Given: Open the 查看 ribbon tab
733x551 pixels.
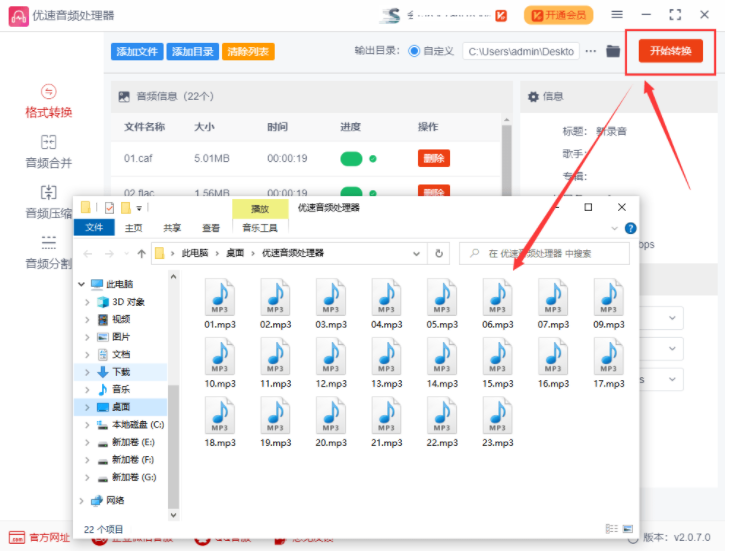Looking at the screenshot, I should (211, 228).
